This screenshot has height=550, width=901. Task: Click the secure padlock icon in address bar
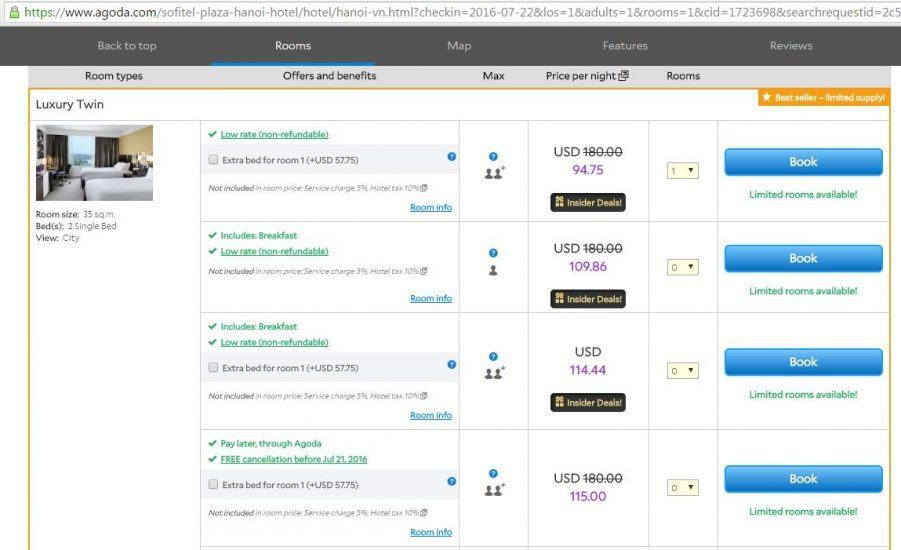pos(13,12)
